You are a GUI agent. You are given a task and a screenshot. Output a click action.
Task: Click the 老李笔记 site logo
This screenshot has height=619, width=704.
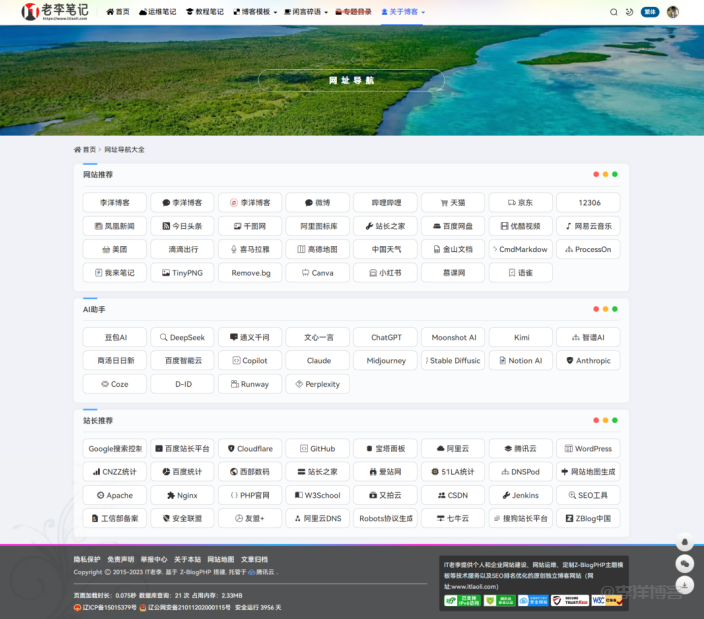pyautogui.click(x=55, y=12)
